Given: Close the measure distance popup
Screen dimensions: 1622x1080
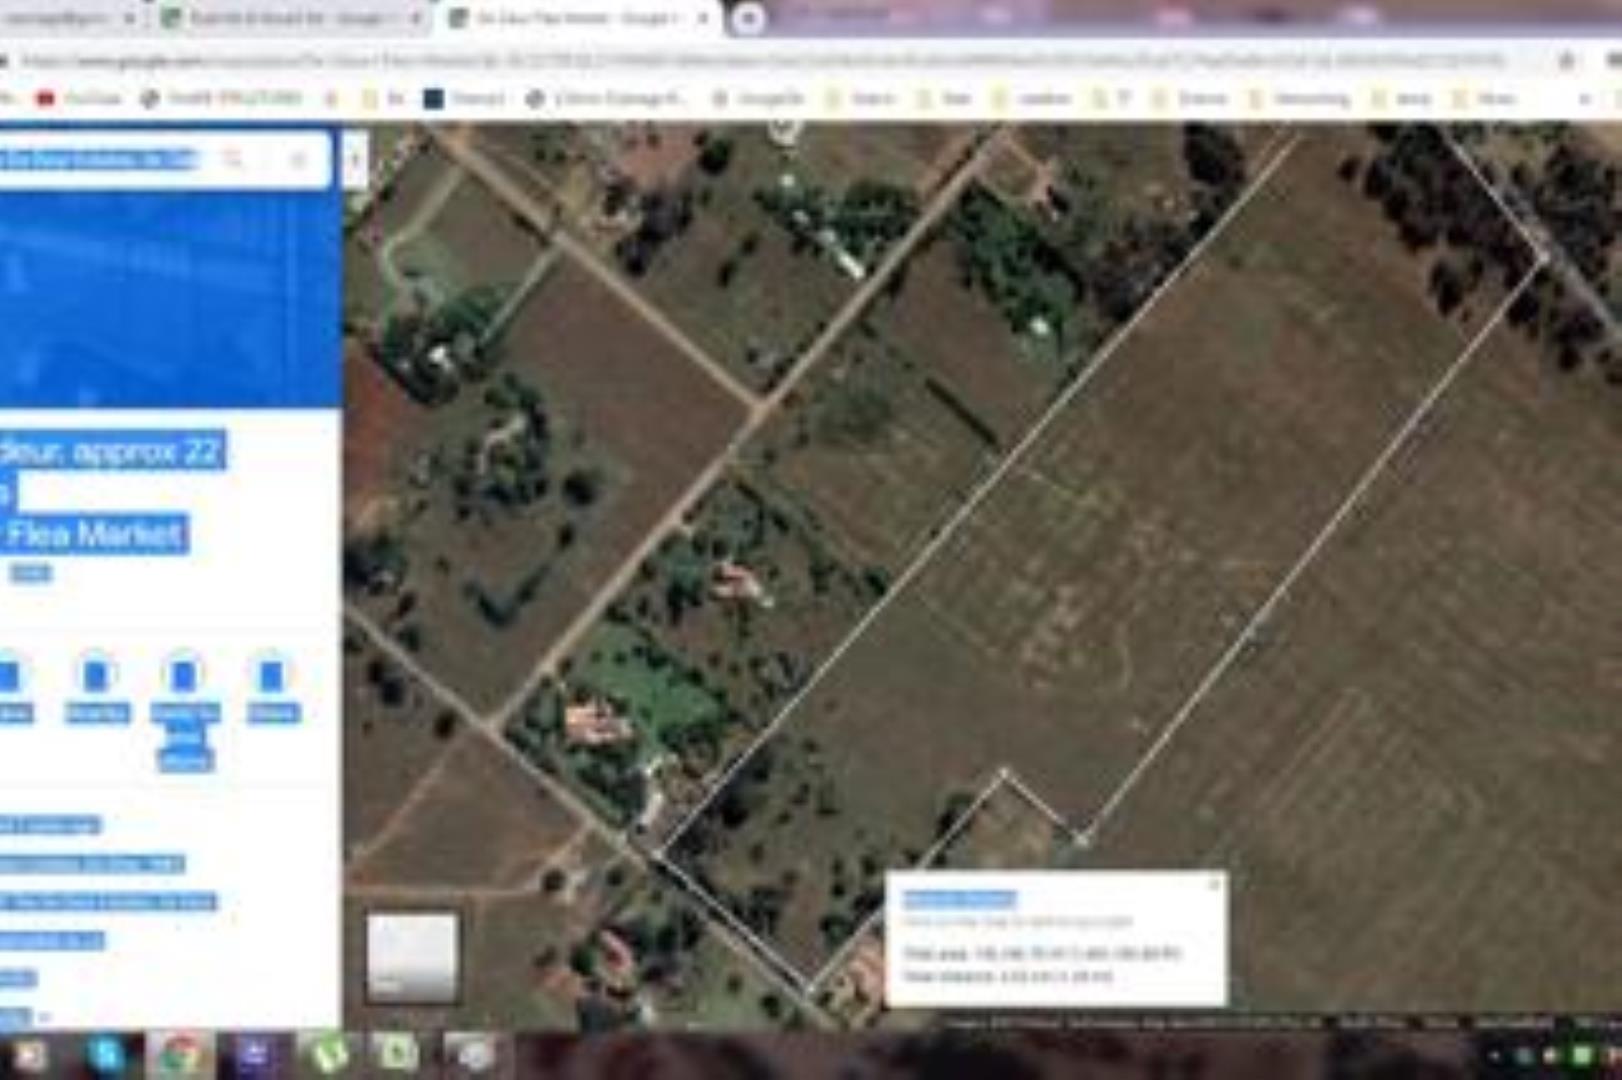Looking at the screenshot, I should 1214,884.
